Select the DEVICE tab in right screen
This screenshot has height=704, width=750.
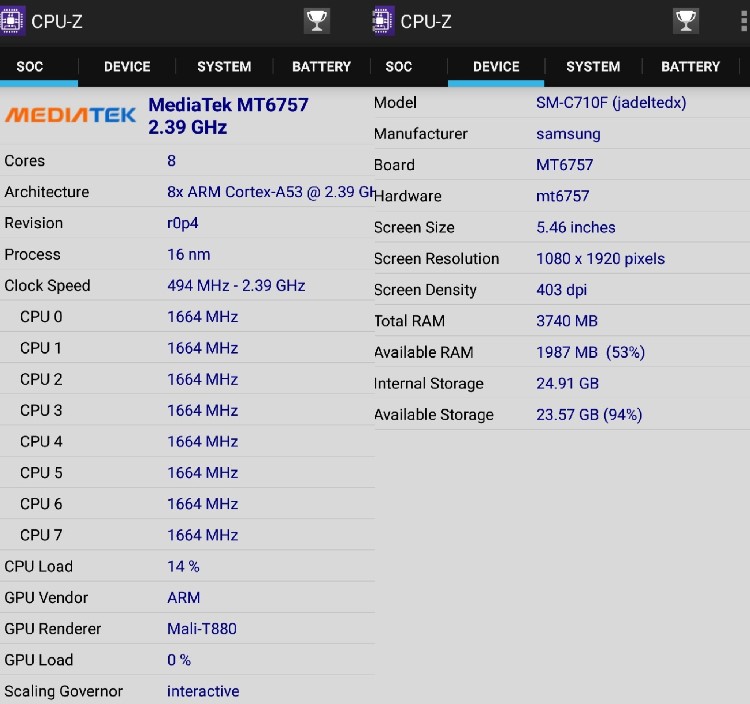[496, 66]
